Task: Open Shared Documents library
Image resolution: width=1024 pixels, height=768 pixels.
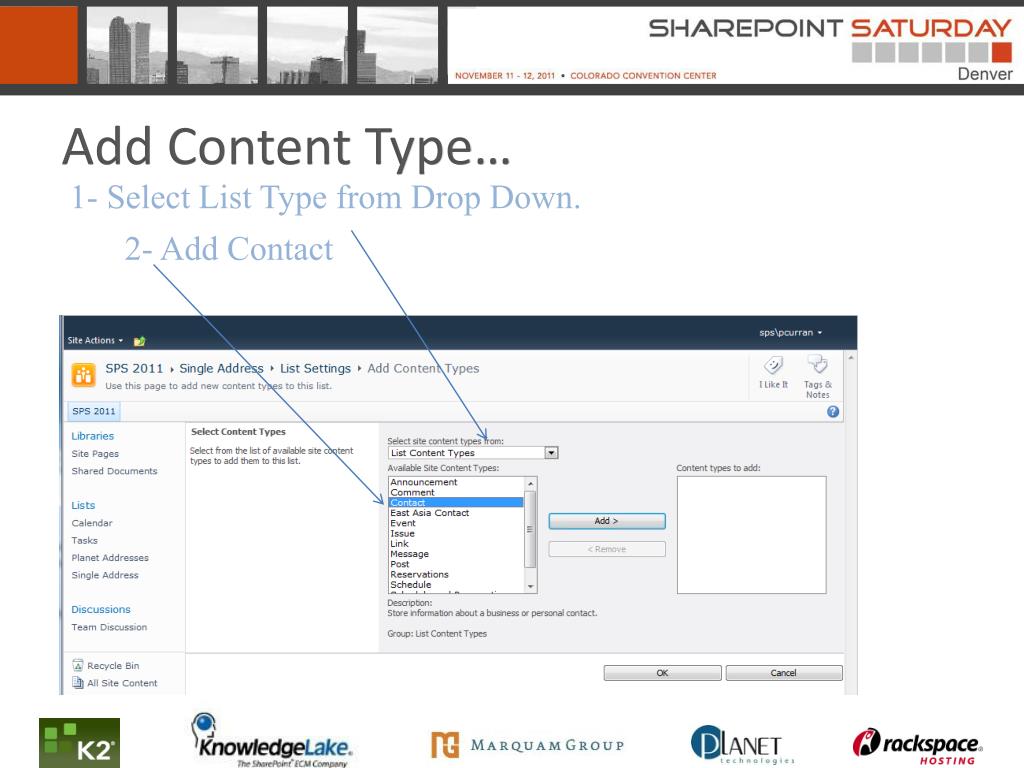Action: click(x=114, y=471)
